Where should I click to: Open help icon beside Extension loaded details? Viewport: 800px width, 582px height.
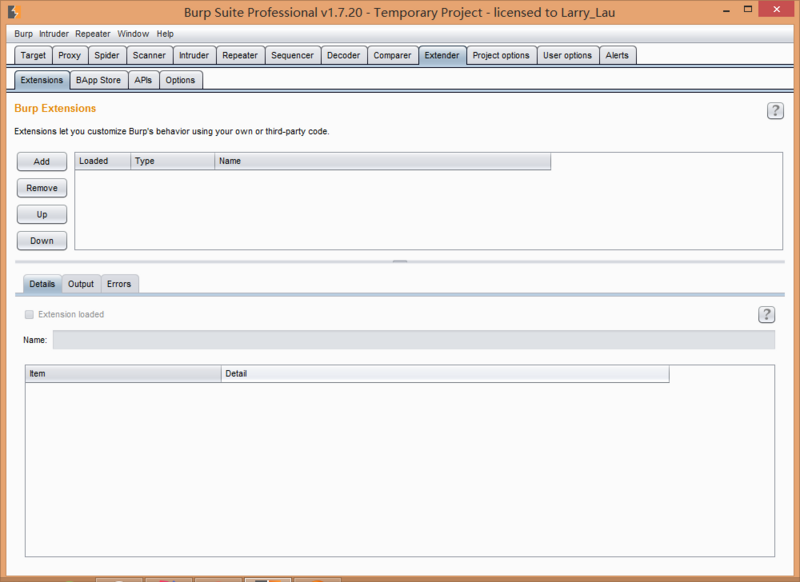(x=766, y=315)
